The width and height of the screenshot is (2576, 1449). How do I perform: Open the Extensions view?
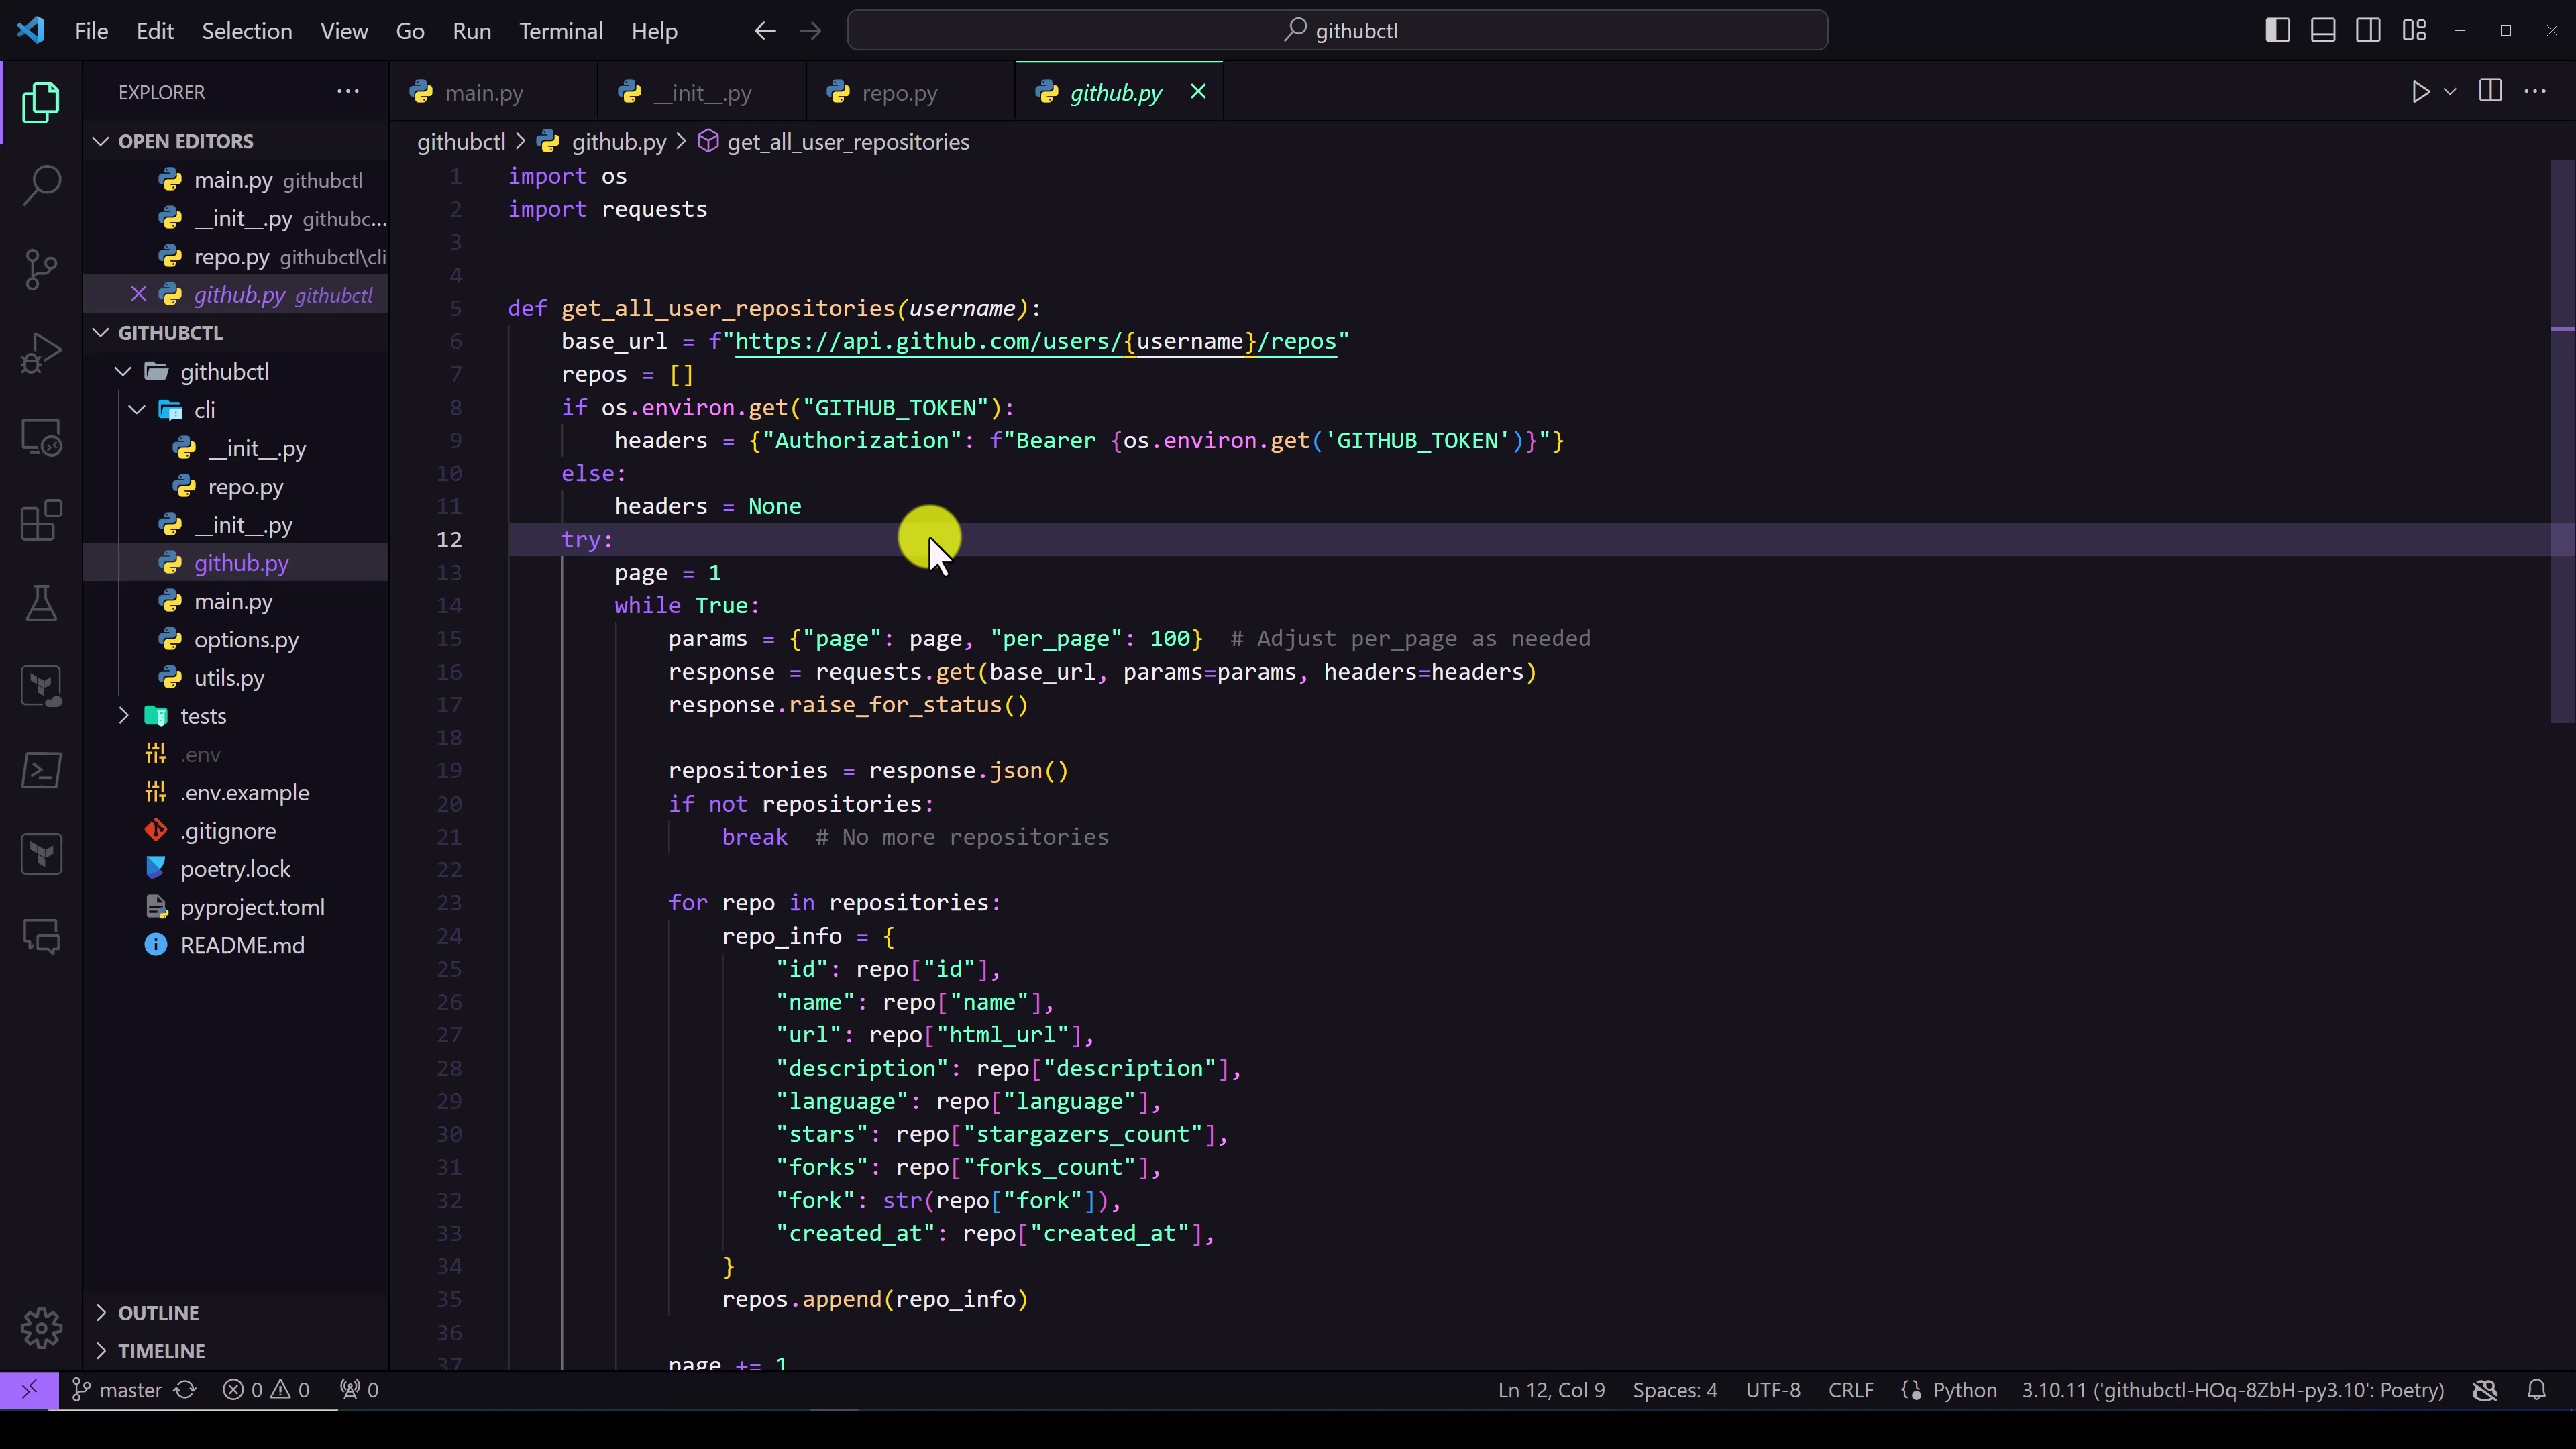point(41,520)
